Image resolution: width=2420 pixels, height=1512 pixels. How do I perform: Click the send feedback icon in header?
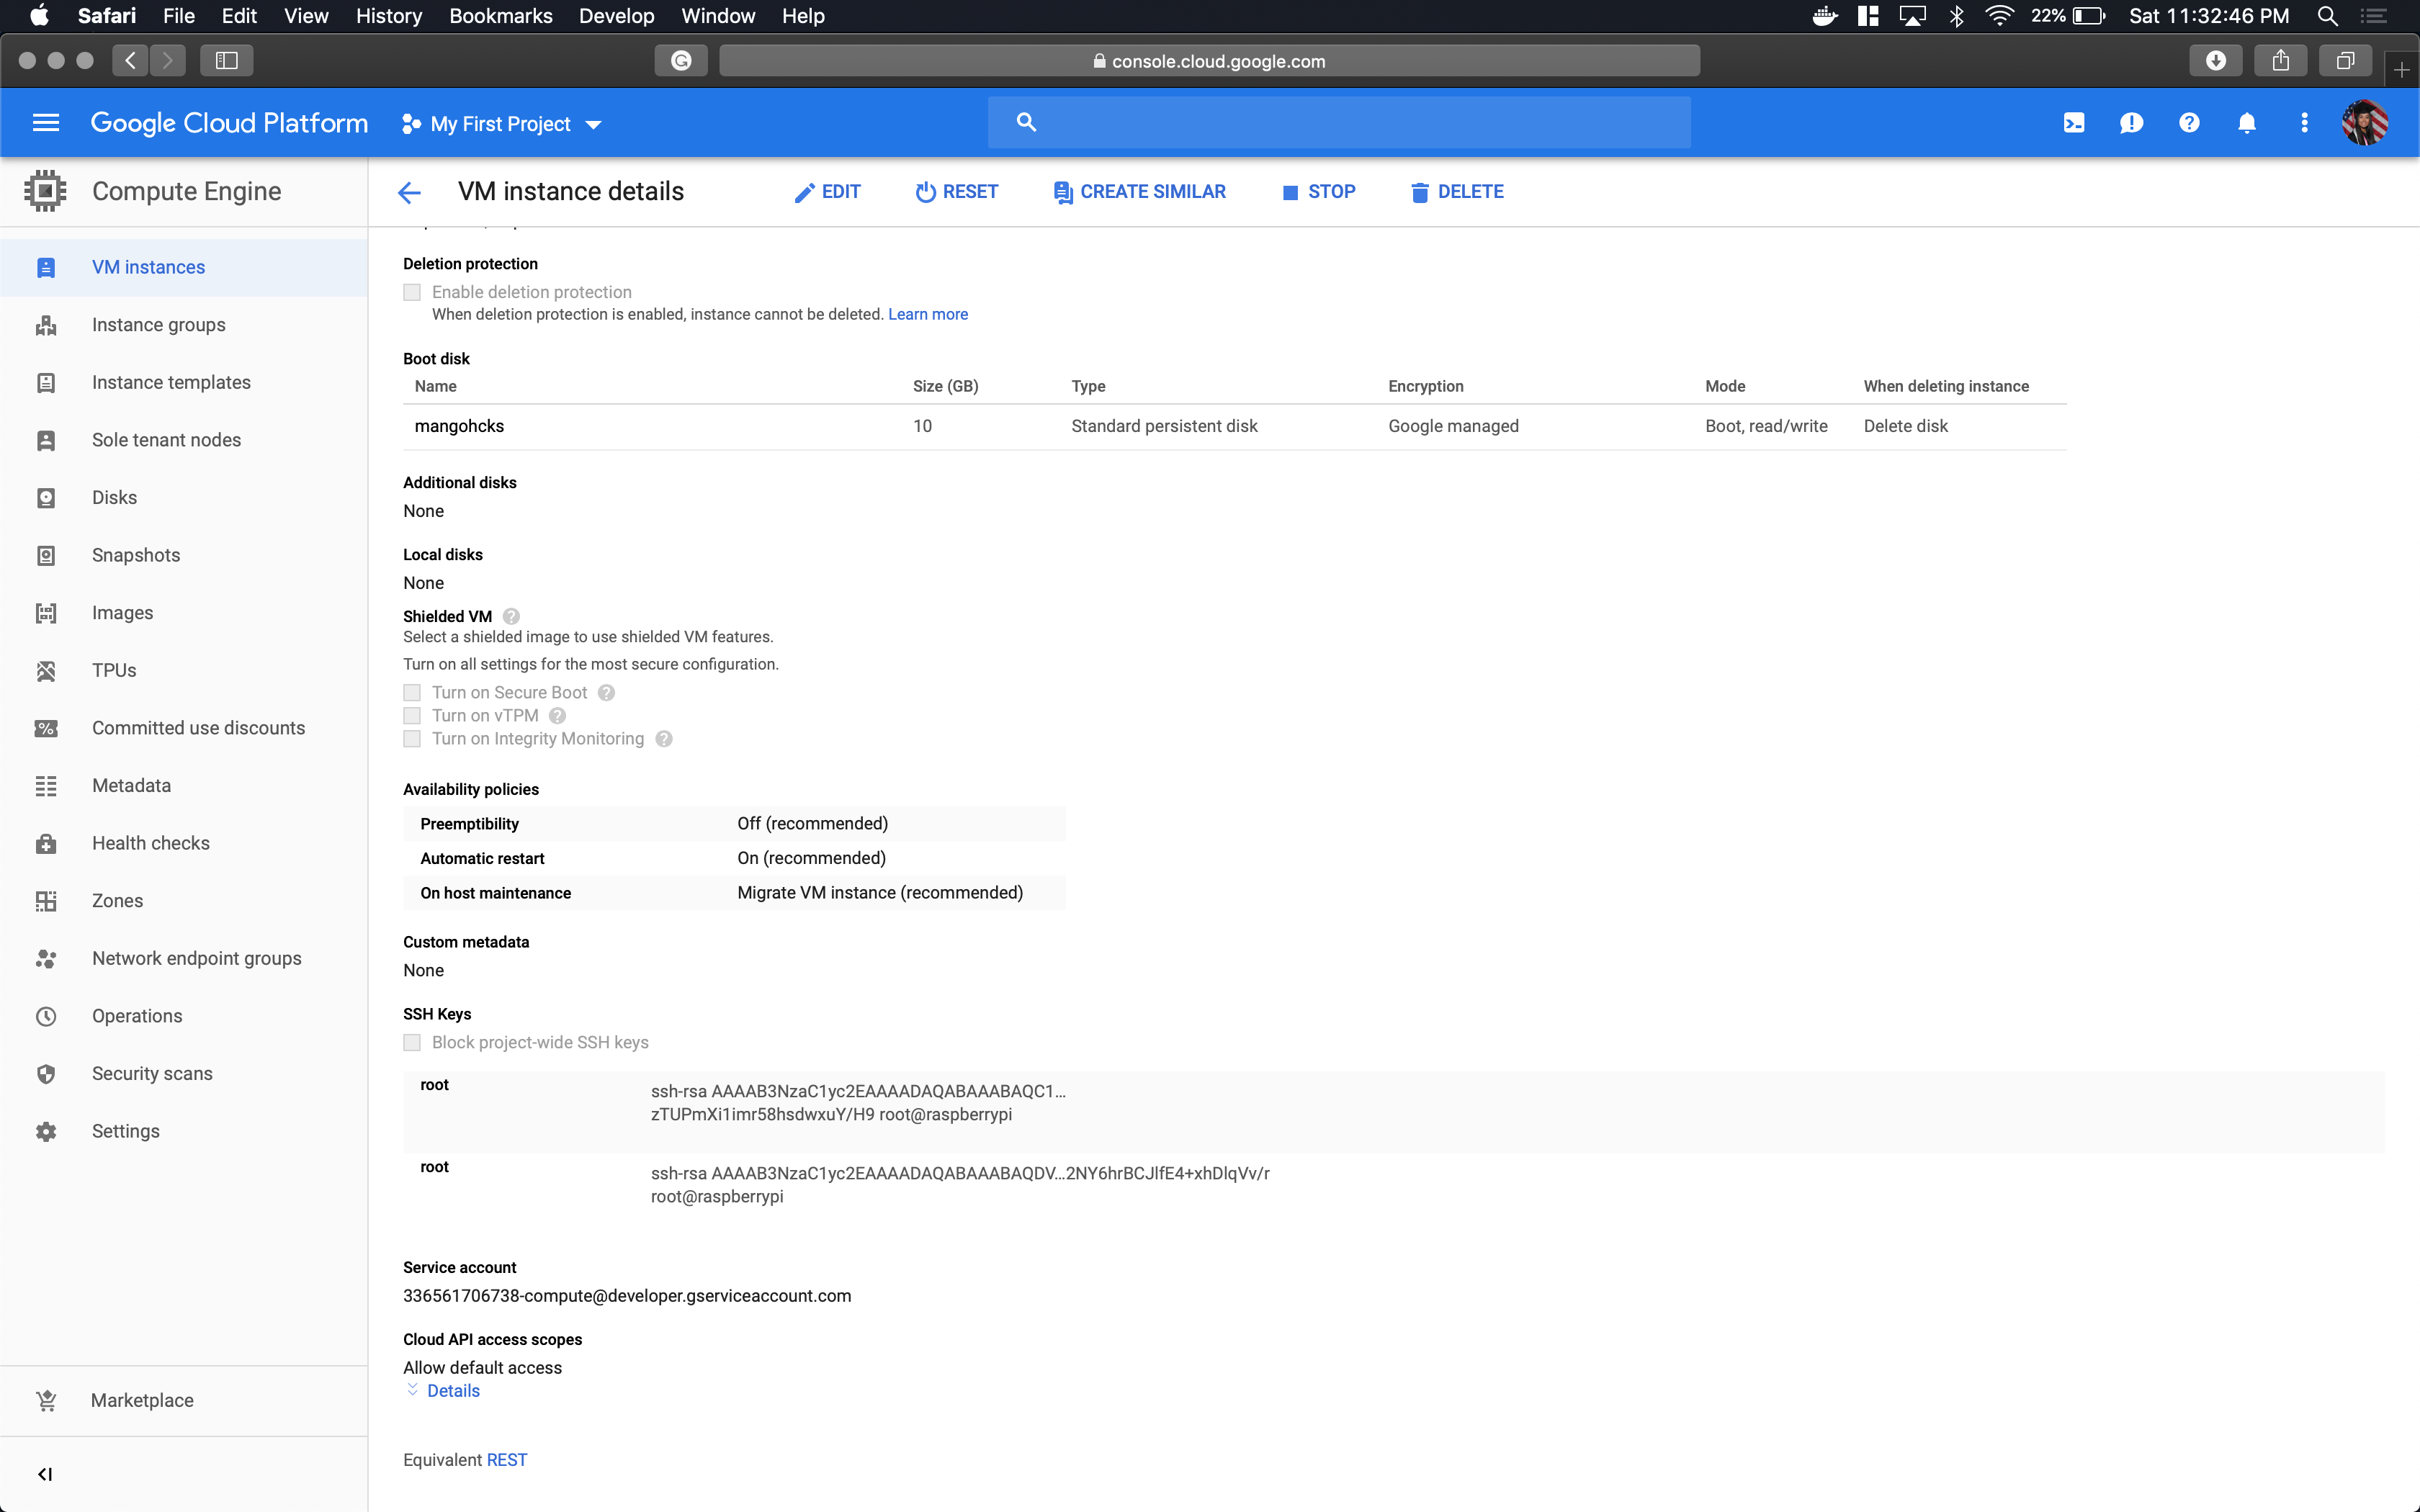tap(2131, 123)
